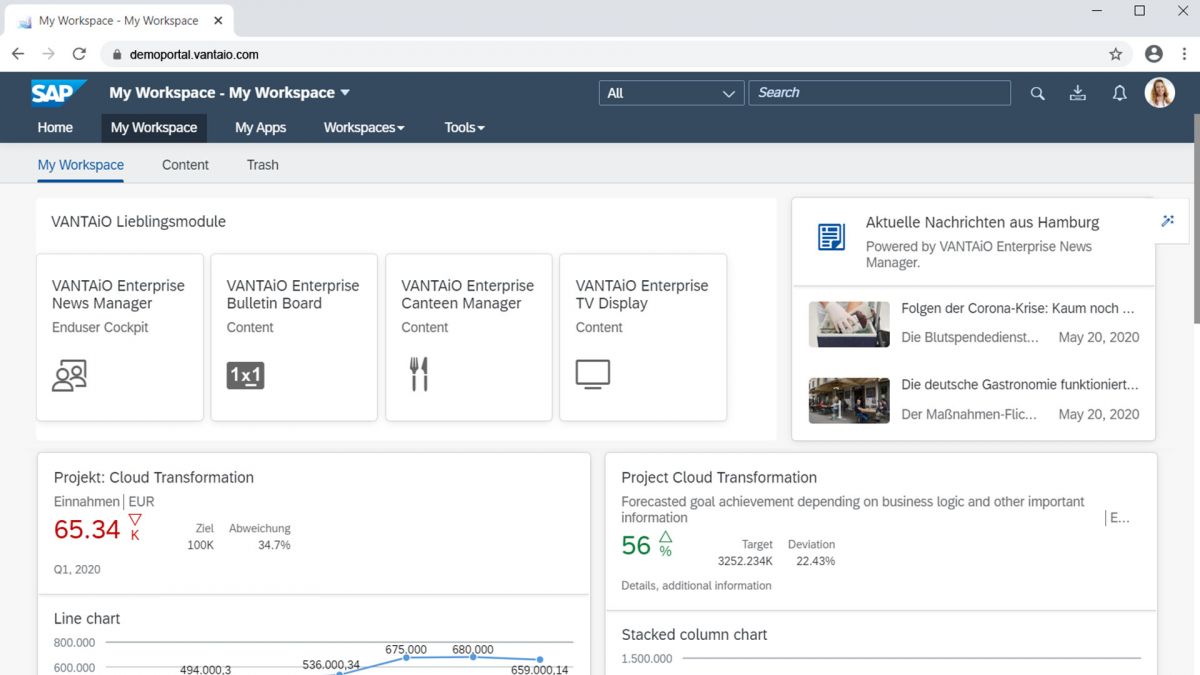Click the Deviation 22.43% value
The image size is (1200, 675).
(815, 562)
